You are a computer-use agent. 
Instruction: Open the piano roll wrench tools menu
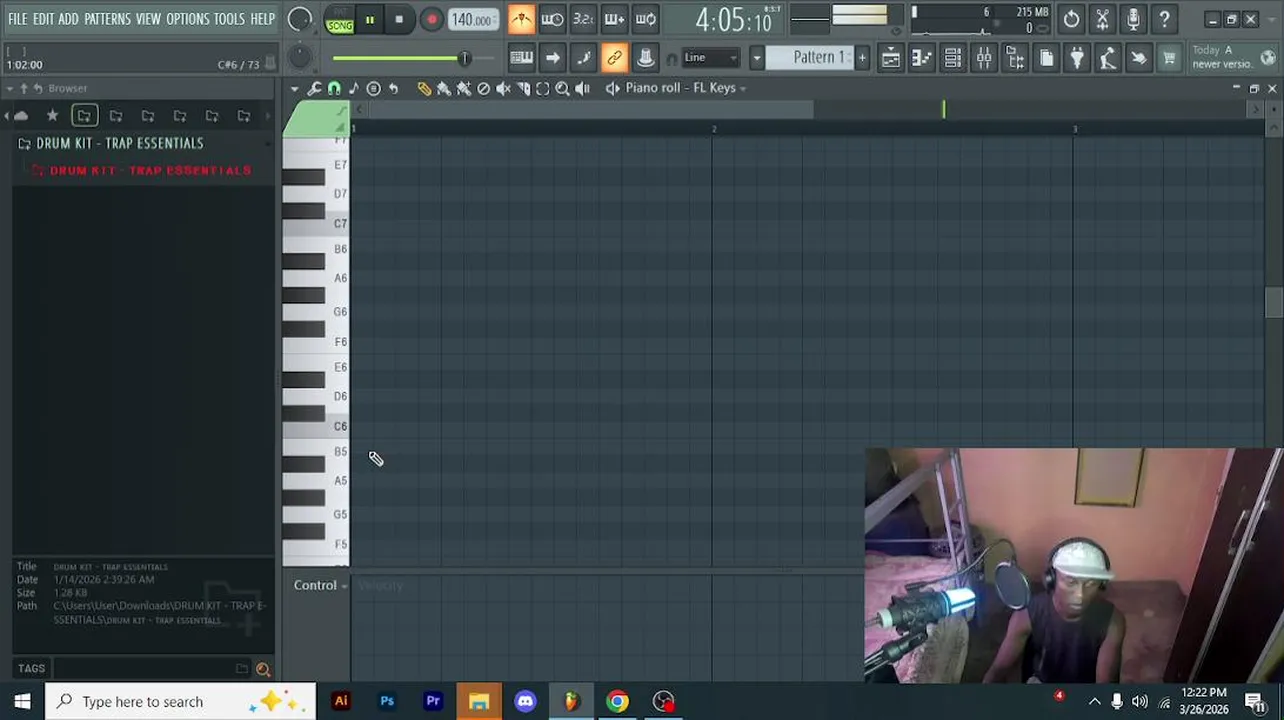314,88
